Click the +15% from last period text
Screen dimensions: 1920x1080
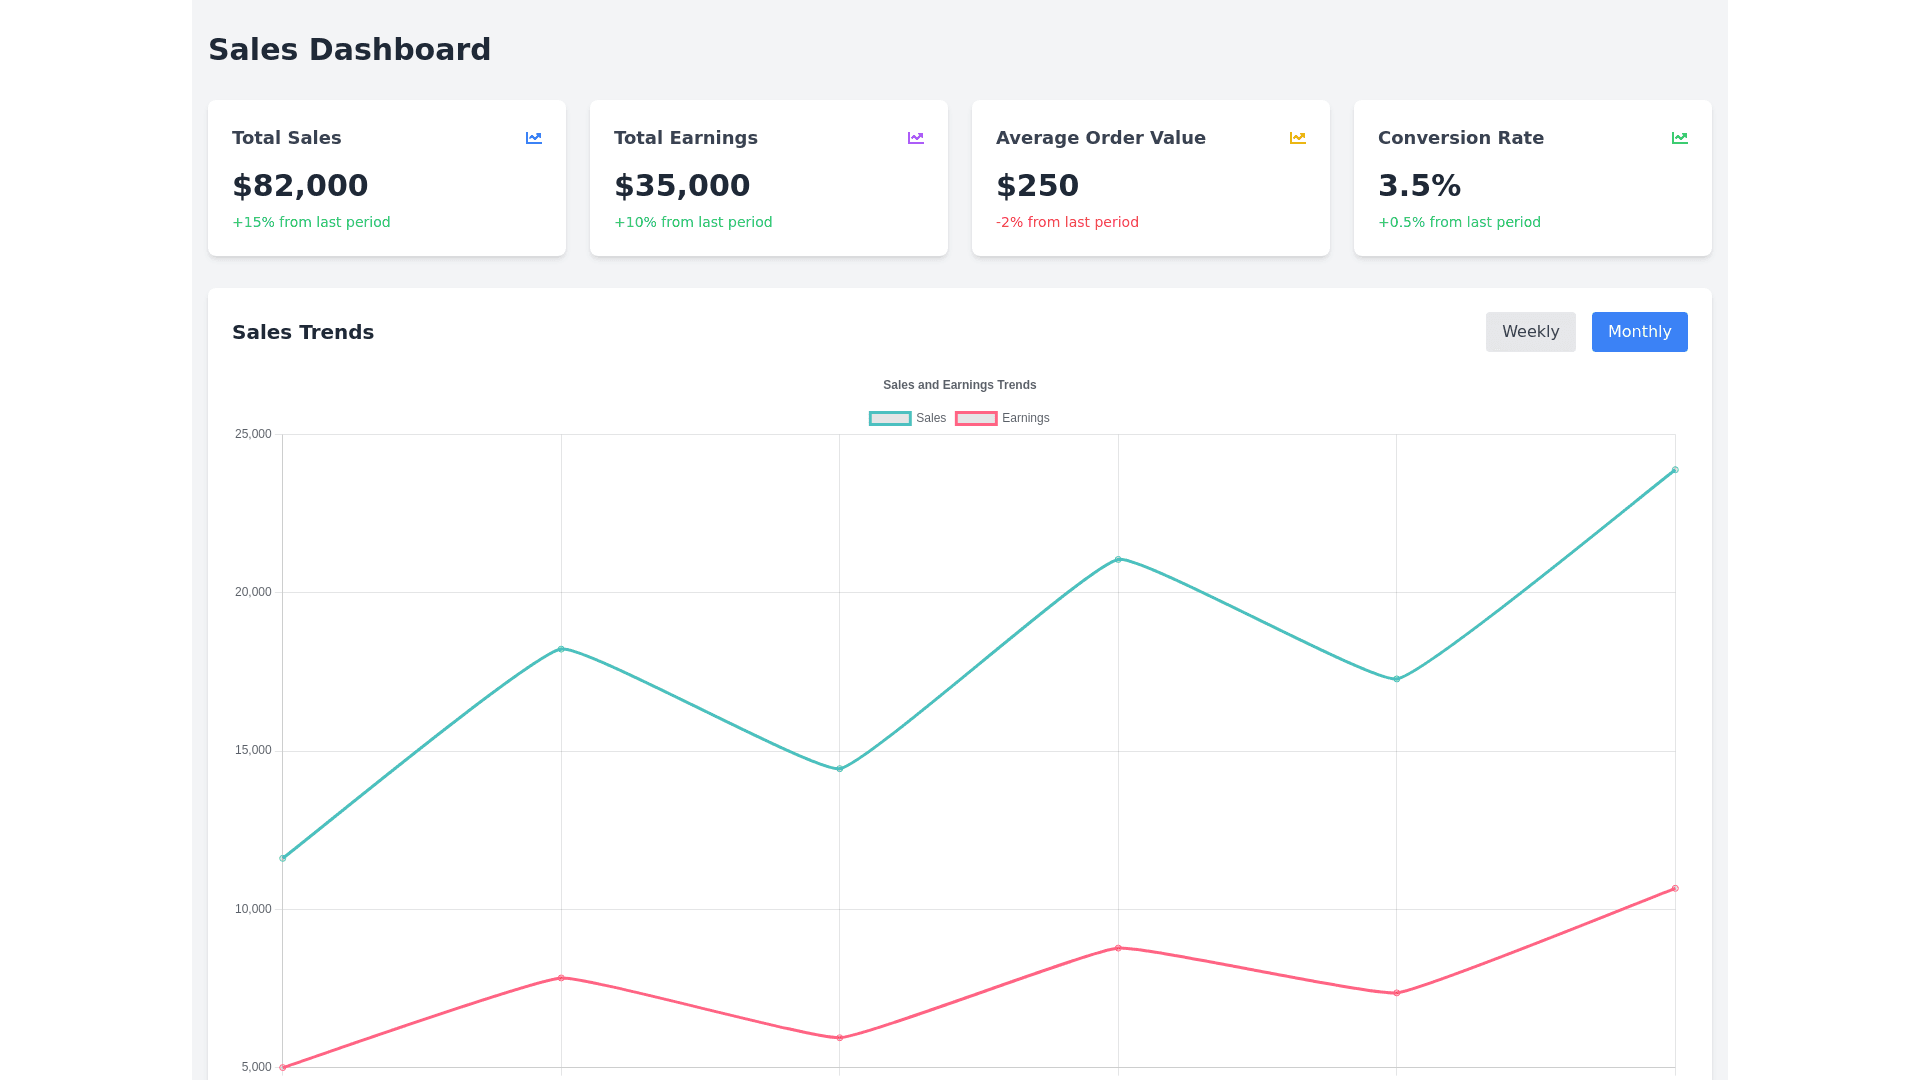coord(311,222)
